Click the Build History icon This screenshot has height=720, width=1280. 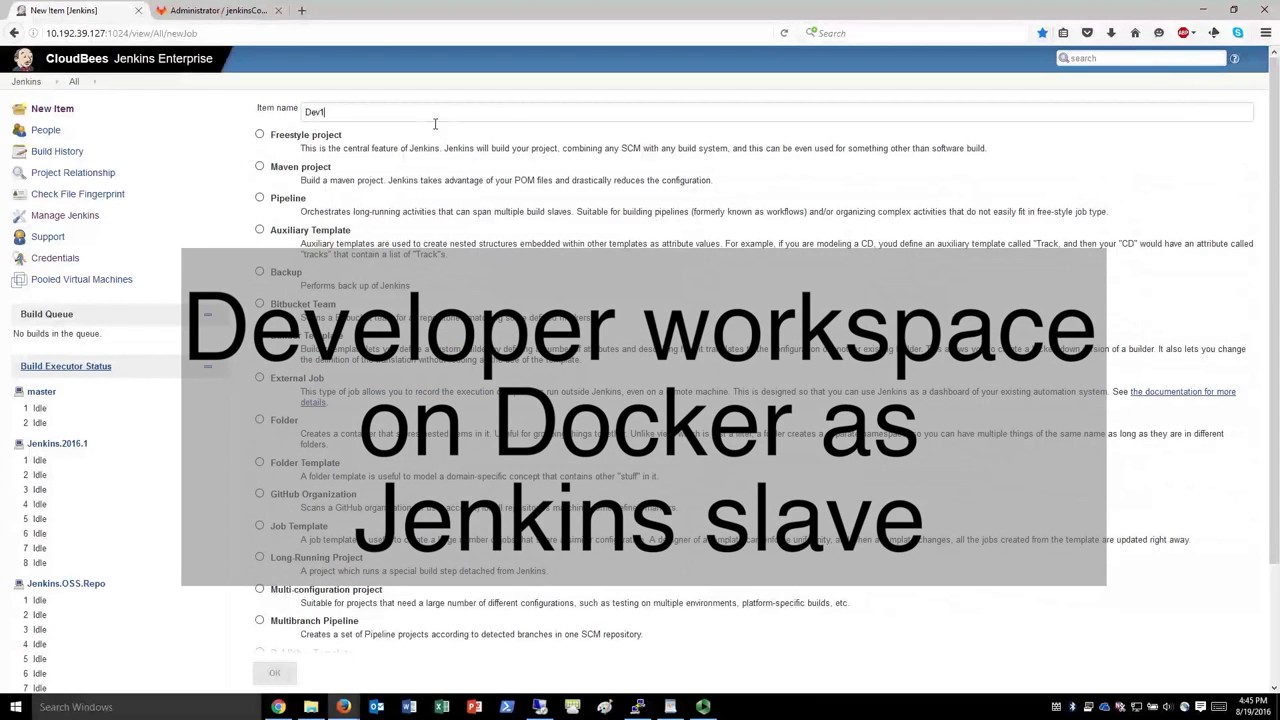(x=19, y=151)
